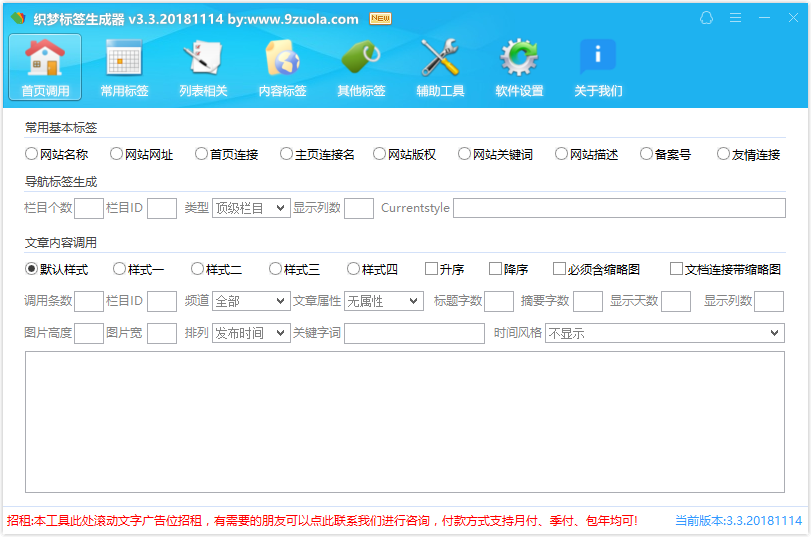Open 辅助工具 wrench and screwdriver icon
Screen dimensions: 811x537
coord(440,67)
